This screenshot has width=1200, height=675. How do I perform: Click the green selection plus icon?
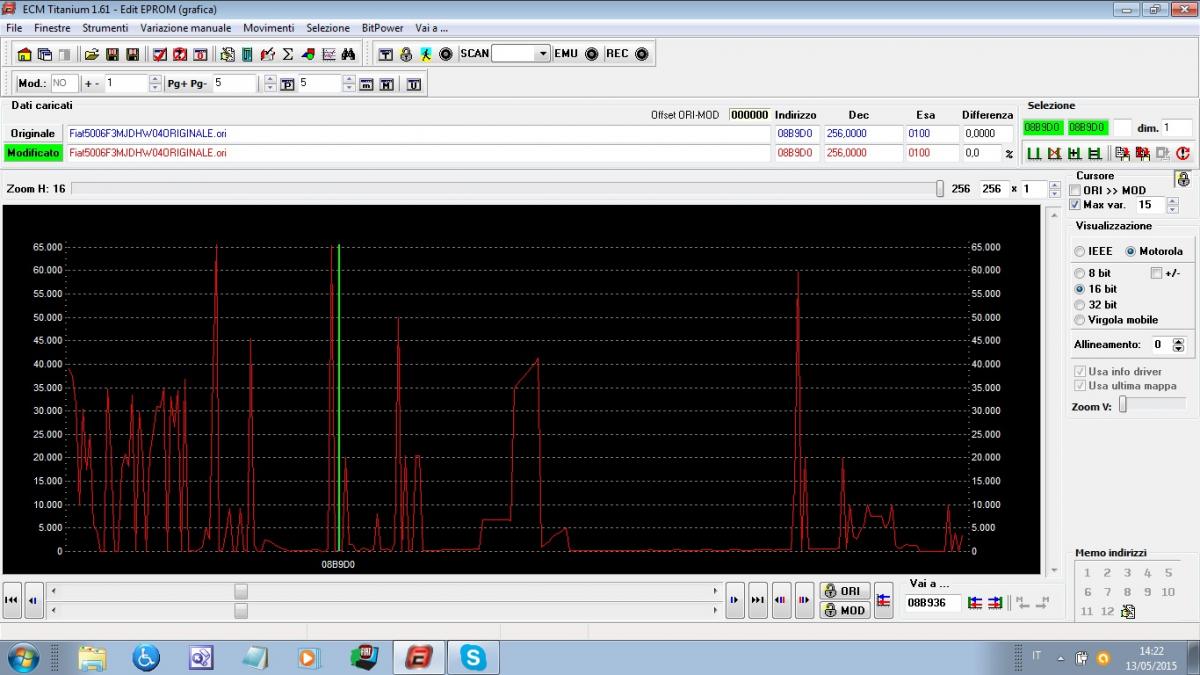[1074, 153]
